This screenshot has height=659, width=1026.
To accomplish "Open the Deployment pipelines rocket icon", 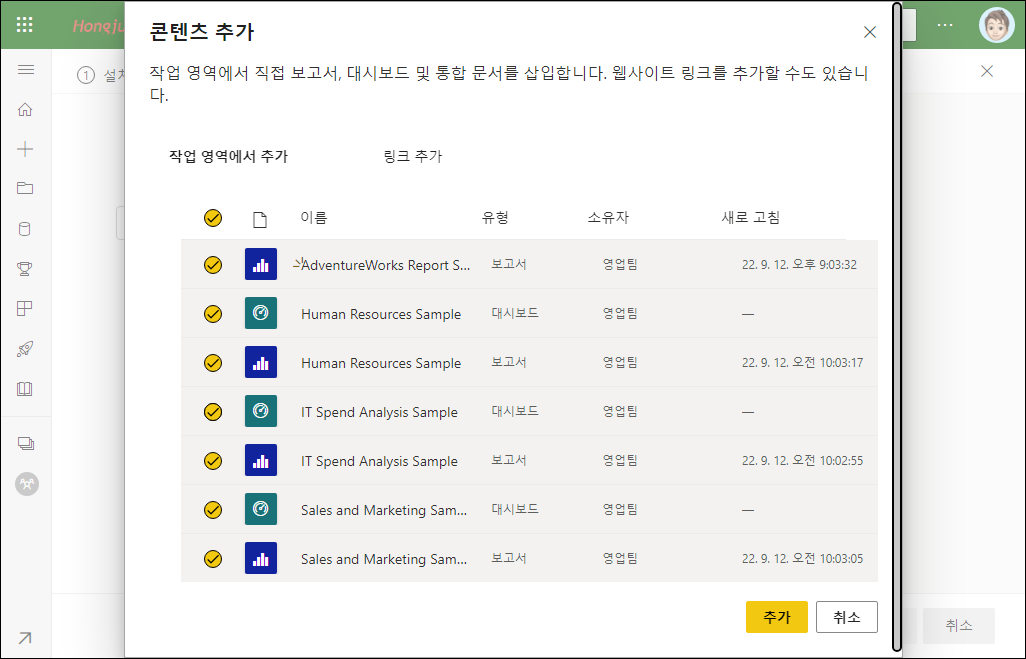I will coord(25,349).
